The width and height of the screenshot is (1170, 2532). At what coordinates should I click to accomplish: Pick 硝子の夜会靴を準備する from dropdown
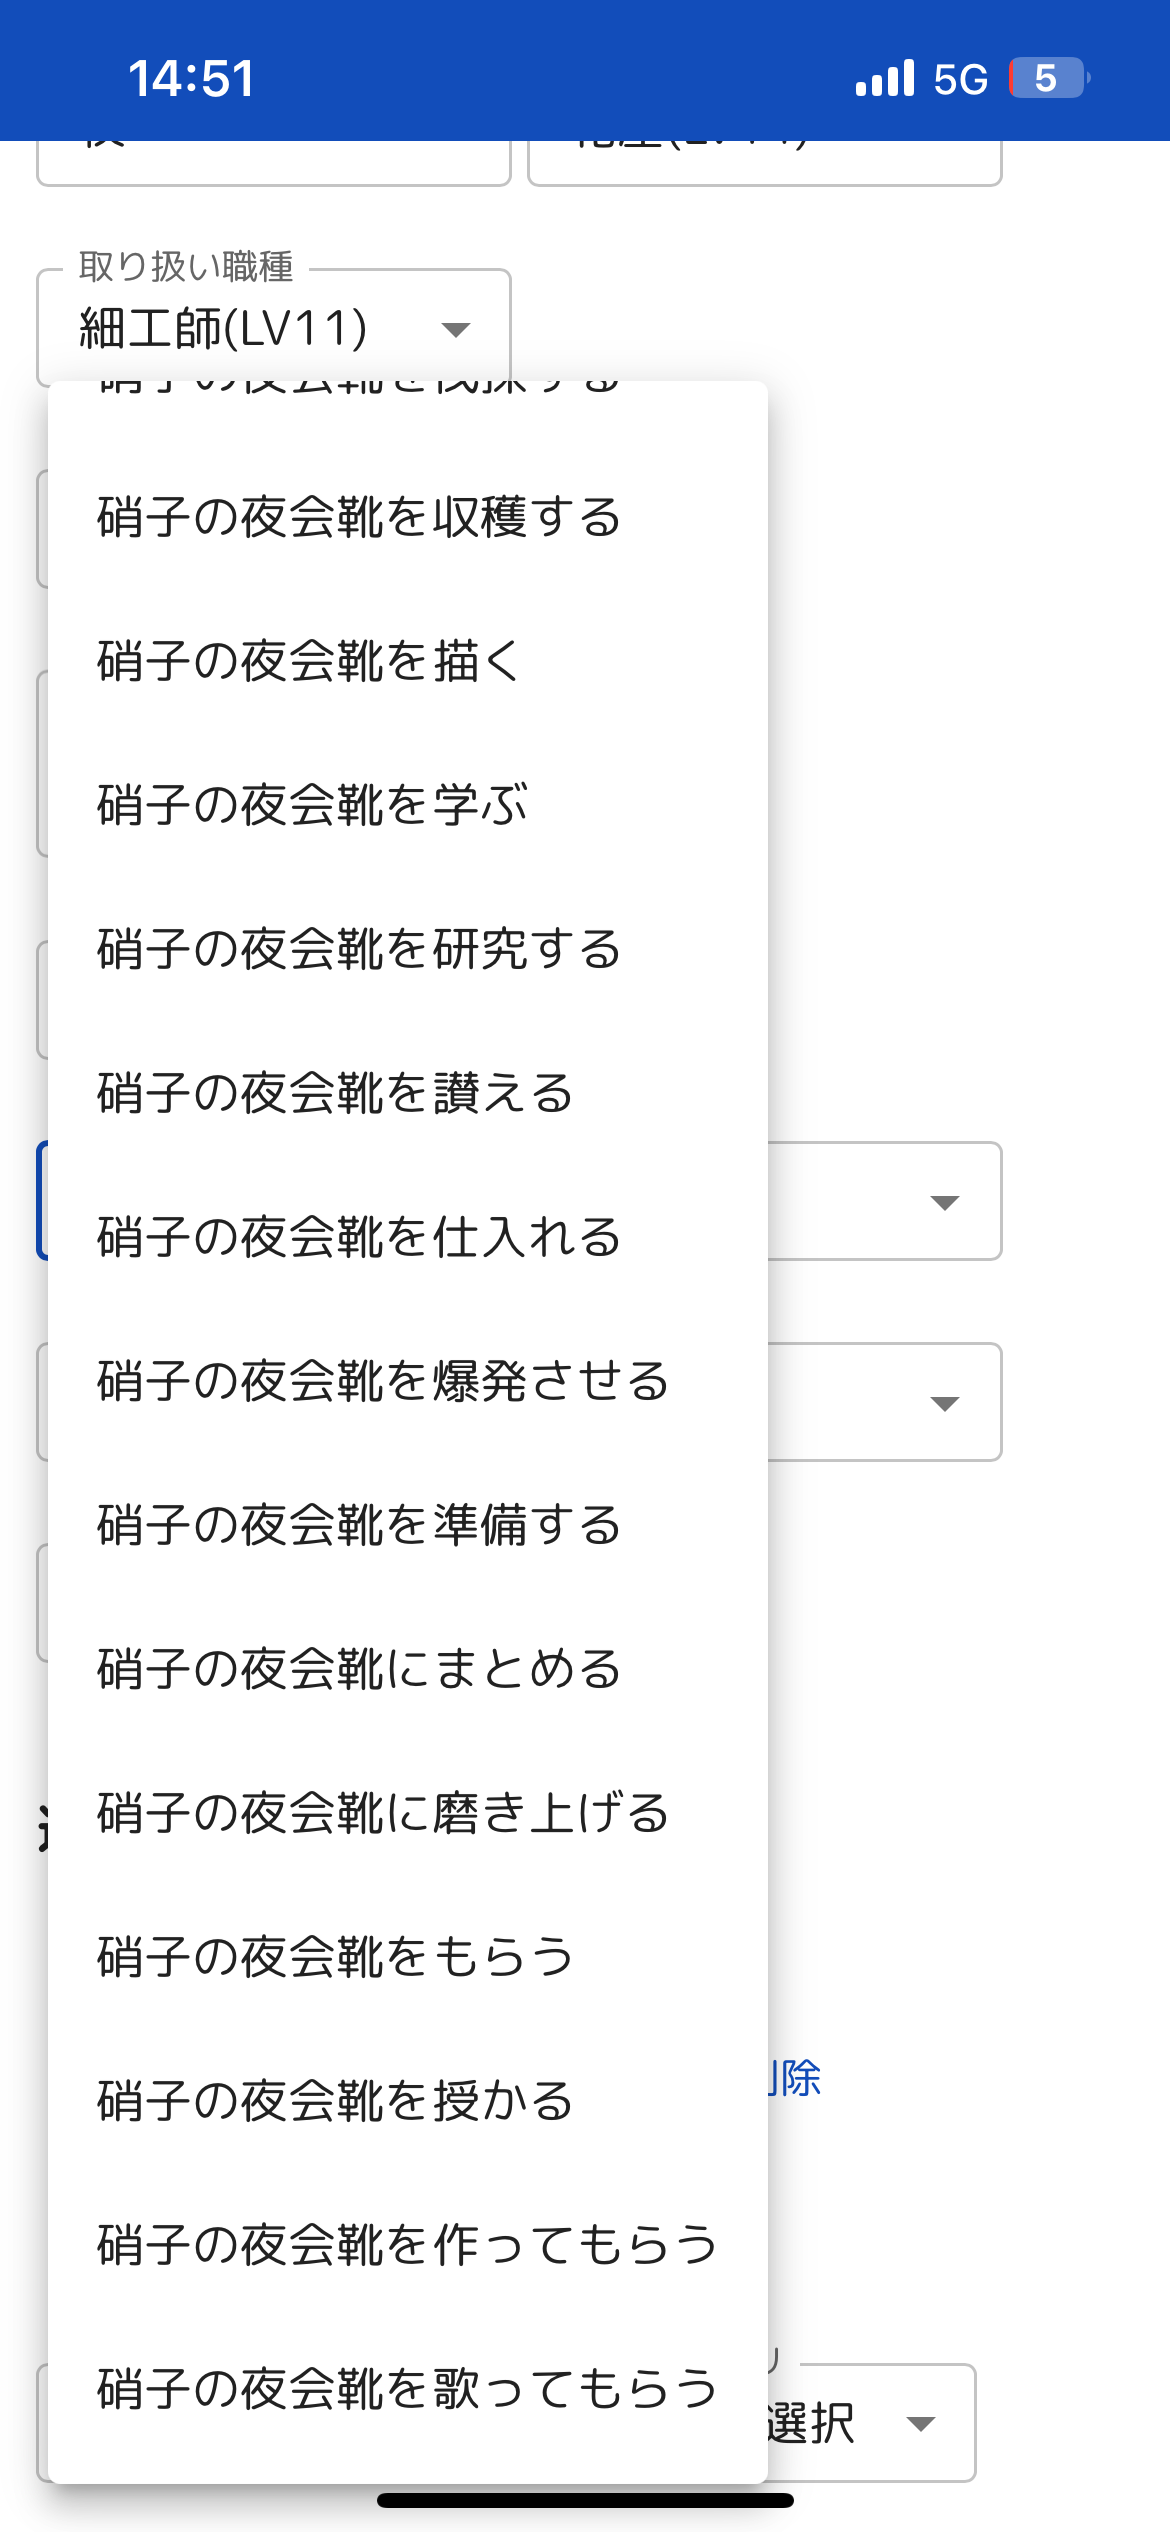tap(360, 1526)
